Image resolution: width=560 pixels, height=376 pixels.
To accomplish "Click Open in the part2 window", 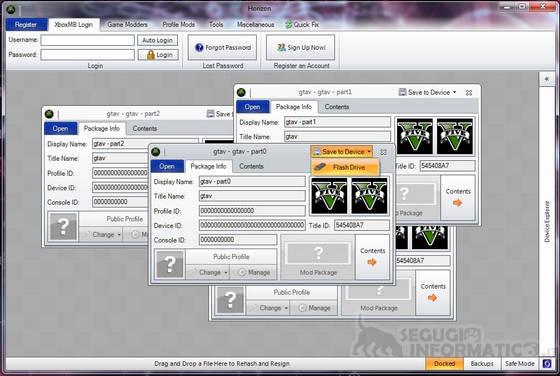I will point(60,129).
